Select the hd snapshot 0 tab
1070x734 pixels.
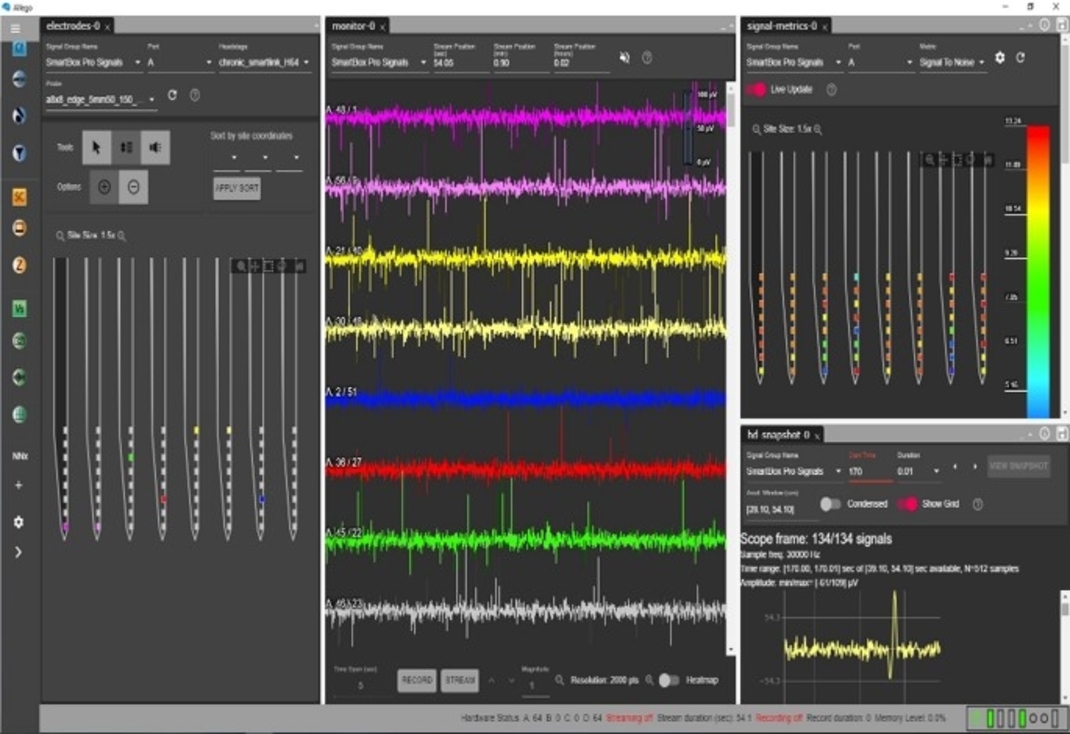(779, 435)
